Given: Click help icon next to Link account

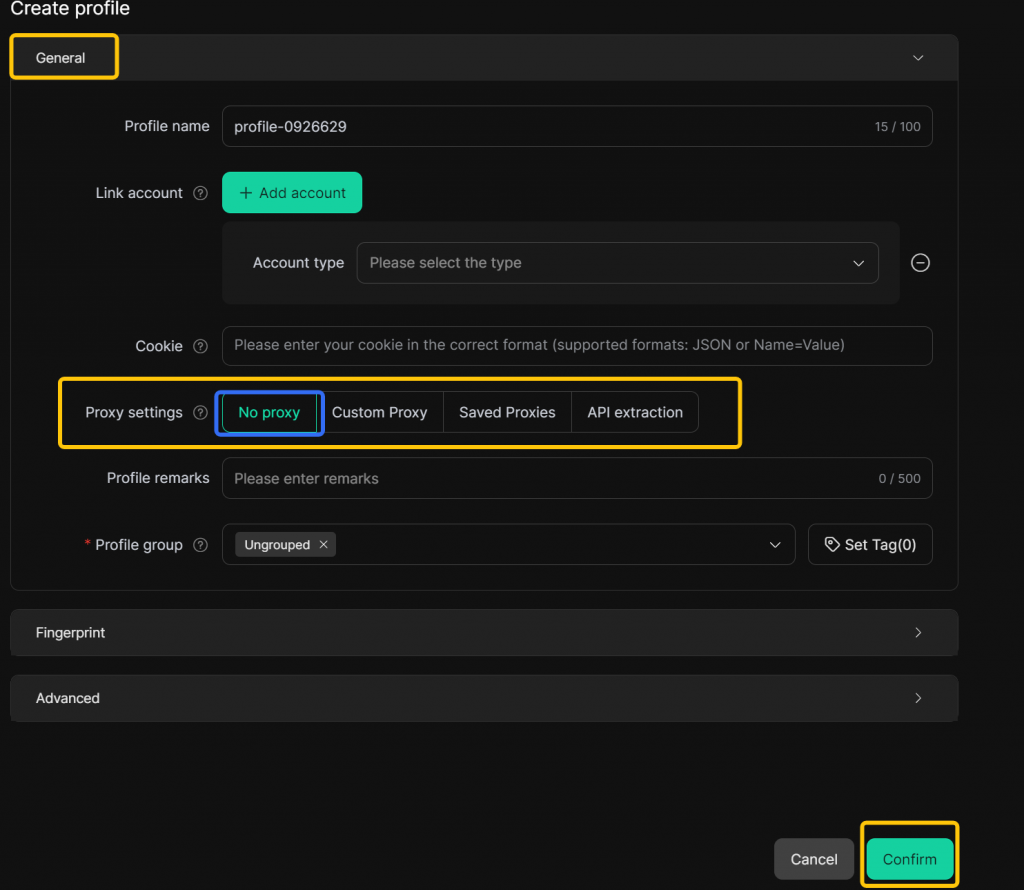Looking at the screenshot, I should (x=200, y=193).
